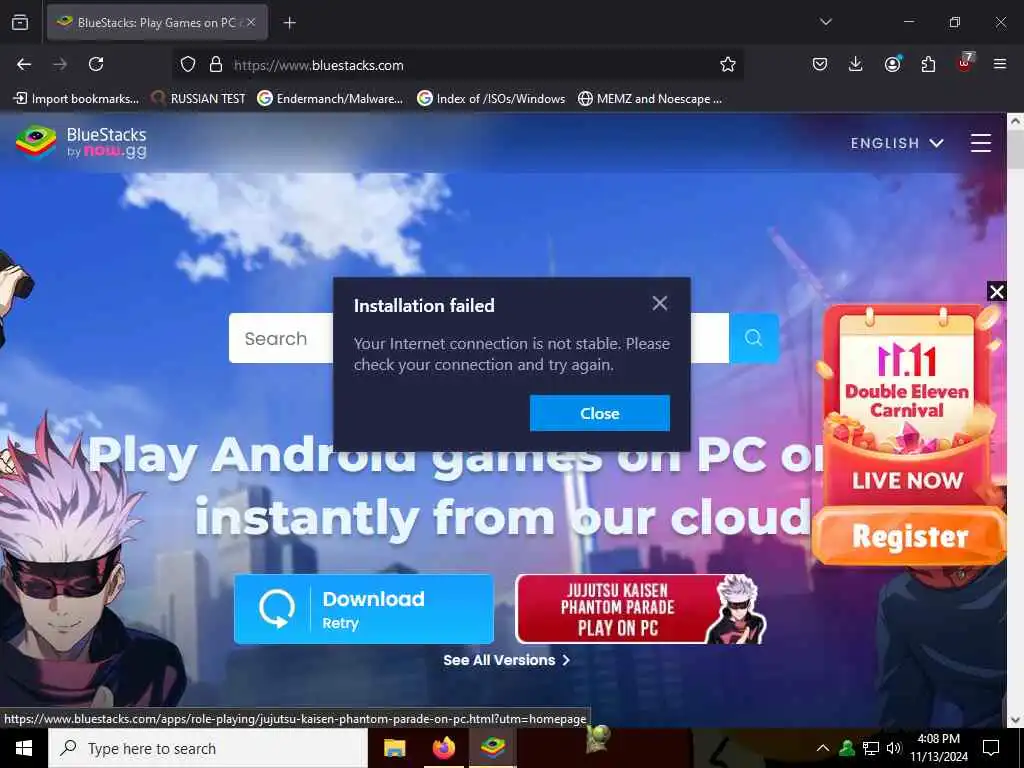Click the page scrollbar up arrow
The image size is (1024, 768).
click(1016, 121)
